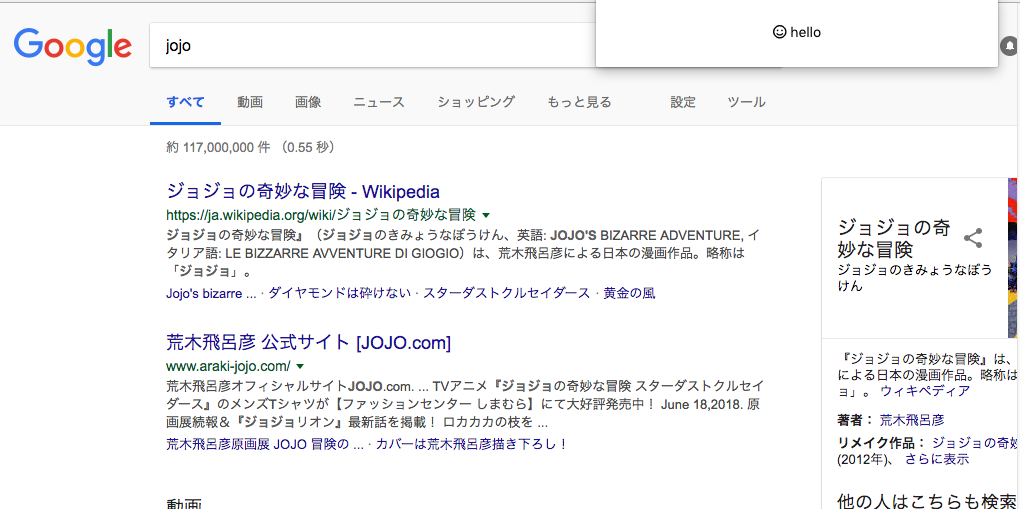Open the 設定 menu

(683, 102)
